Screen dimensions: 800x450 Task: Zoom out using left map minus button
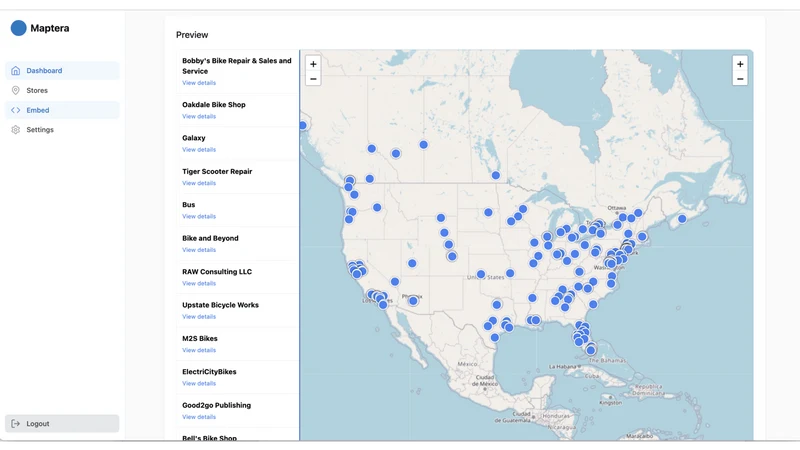tap(313, 79)
